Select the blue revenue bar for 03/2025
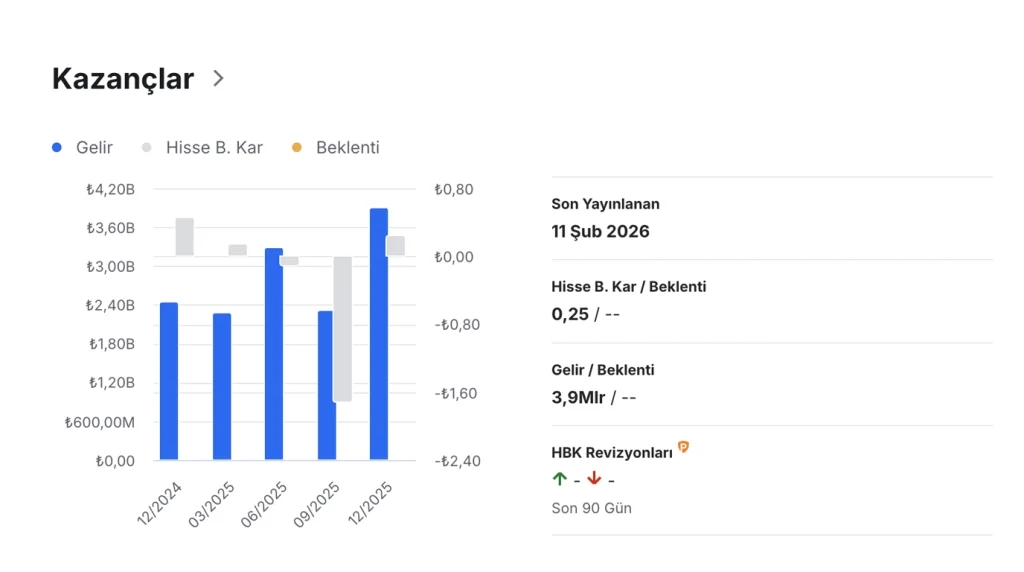The height and width of the screenshot is (572, 1024). click(222, 387)
